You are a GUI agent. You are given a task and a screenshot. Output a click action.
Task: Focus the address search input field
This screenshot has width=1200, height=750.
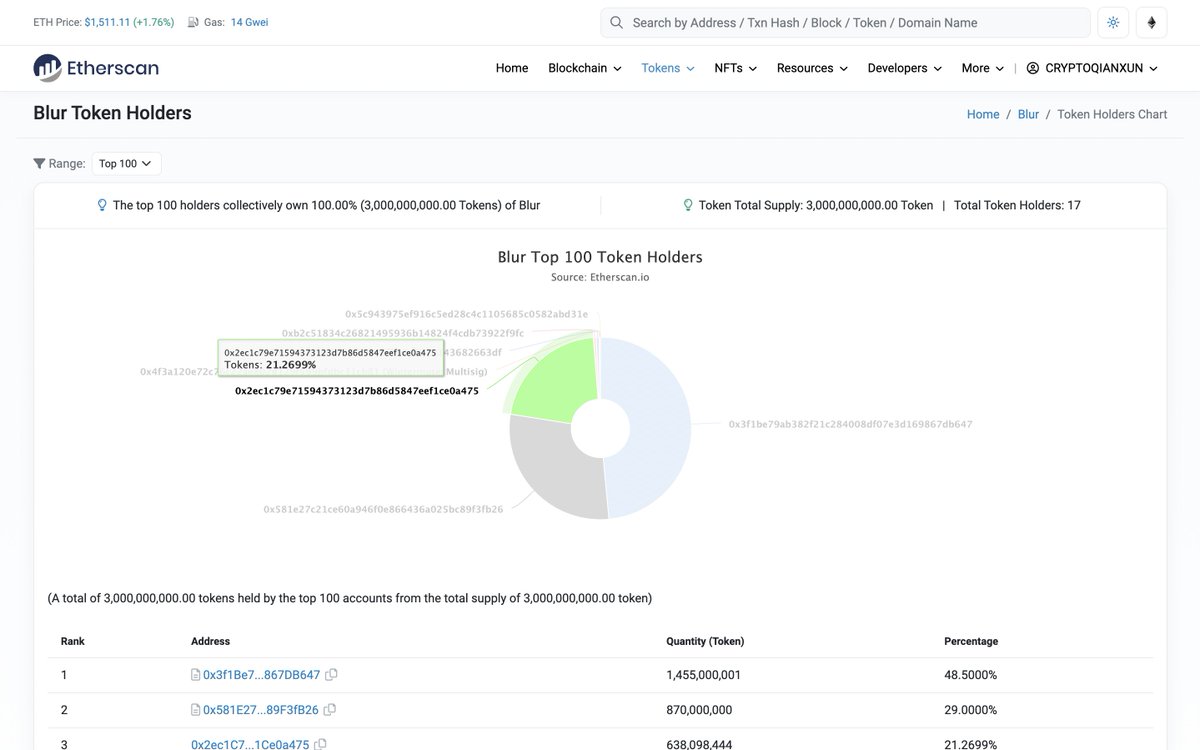point(845,23)
